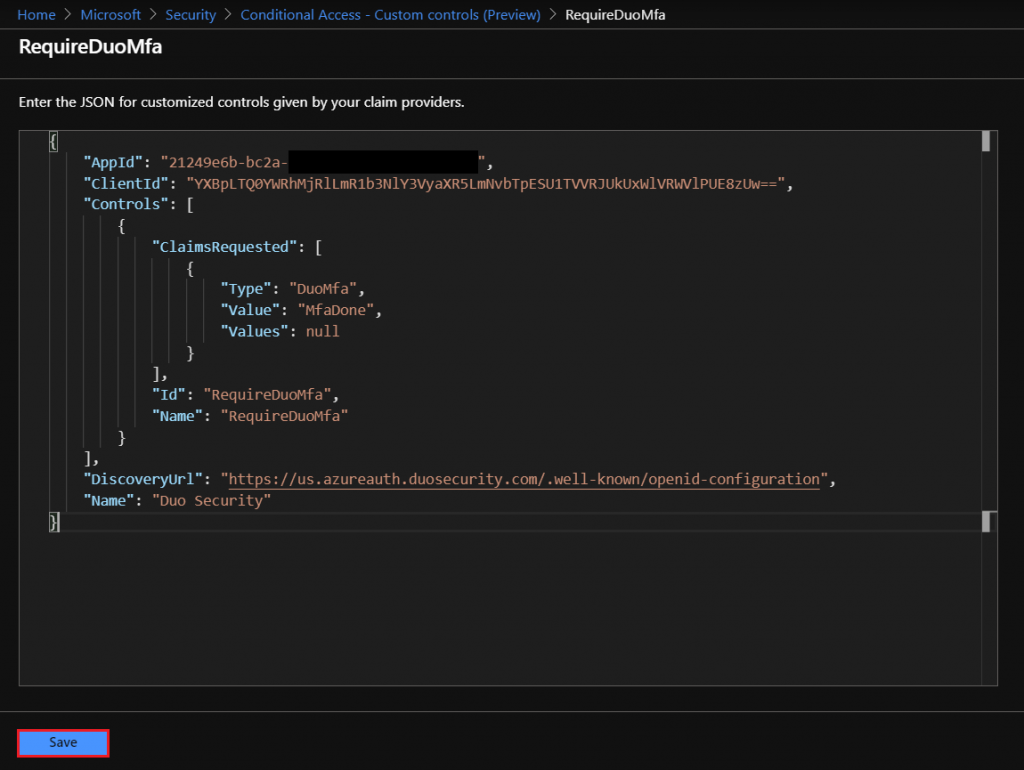Place cursor in the "Duo Security" name value
Image resolution: width=1024 pixels, height=770 pixels.
pos(211,501)
